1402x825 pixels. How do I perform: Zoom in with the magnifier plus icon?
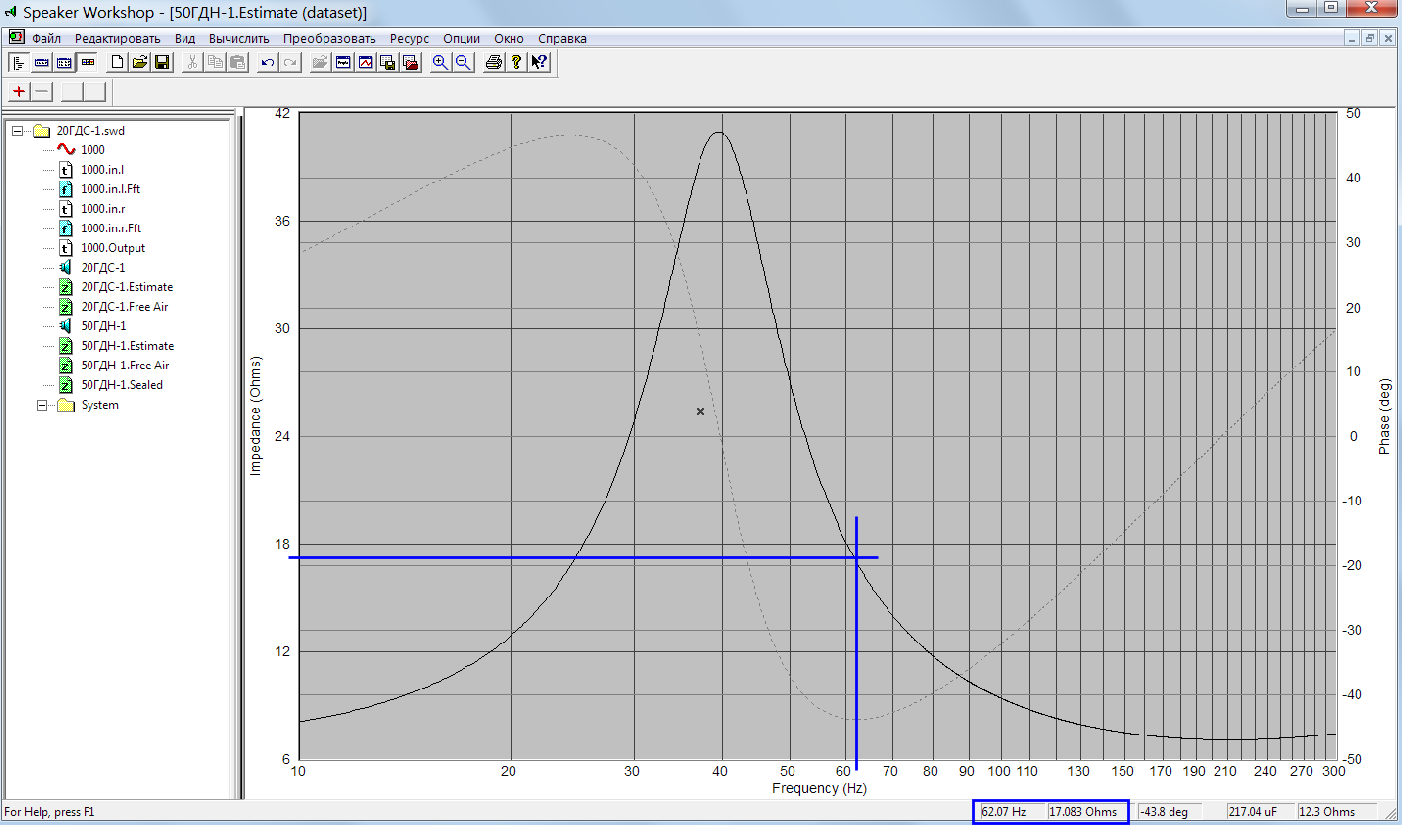(x=440, y=62)
